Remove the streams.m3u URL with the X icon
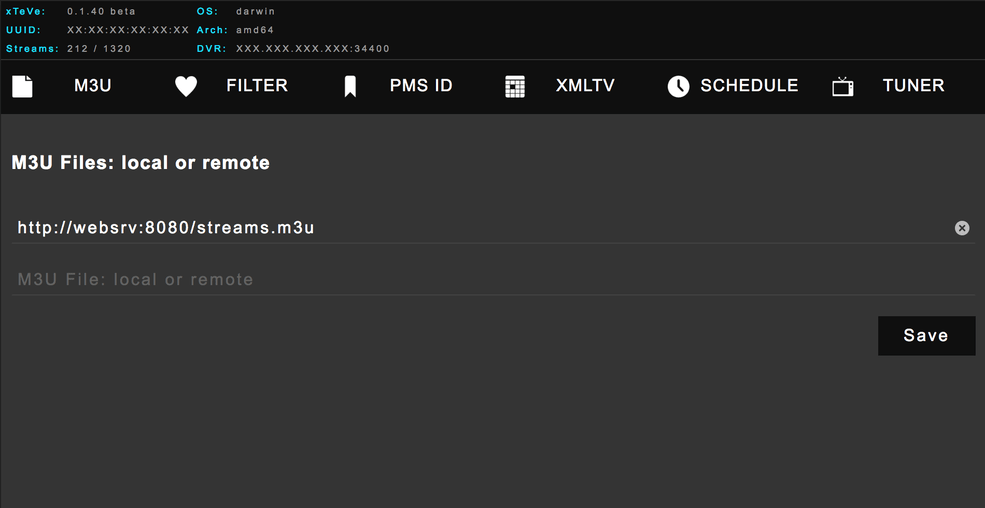 point(962,228)
